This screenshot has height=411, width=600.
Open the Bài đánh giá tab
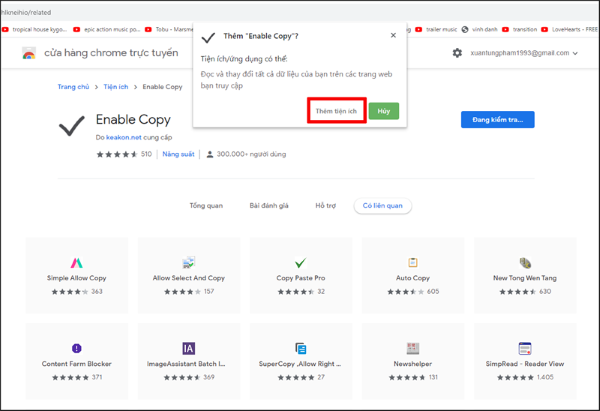tap(268, 206)
